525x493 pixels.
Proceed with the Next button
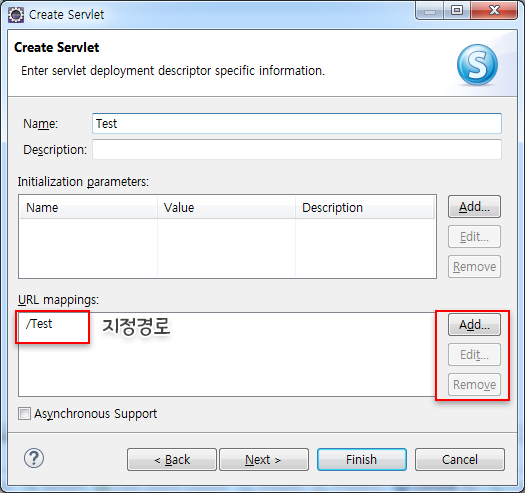click(x=264, y=460)
